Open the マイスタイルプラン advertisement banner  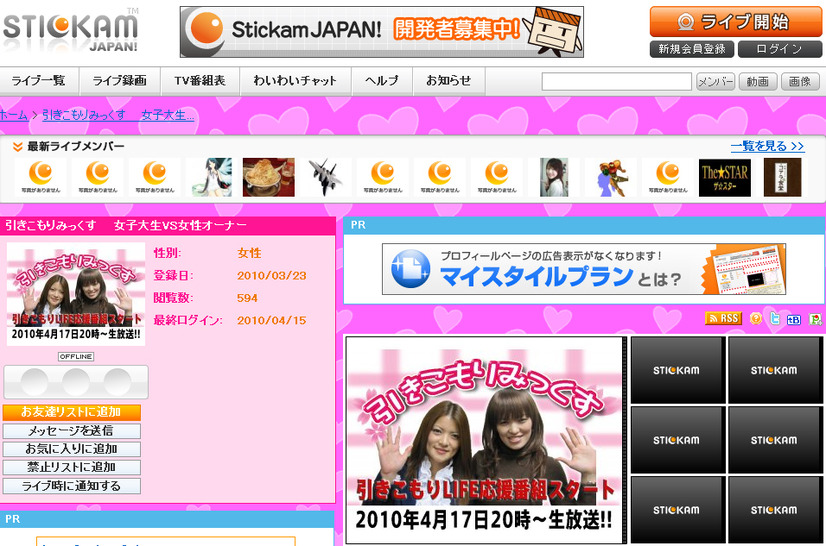click(584, 269)
